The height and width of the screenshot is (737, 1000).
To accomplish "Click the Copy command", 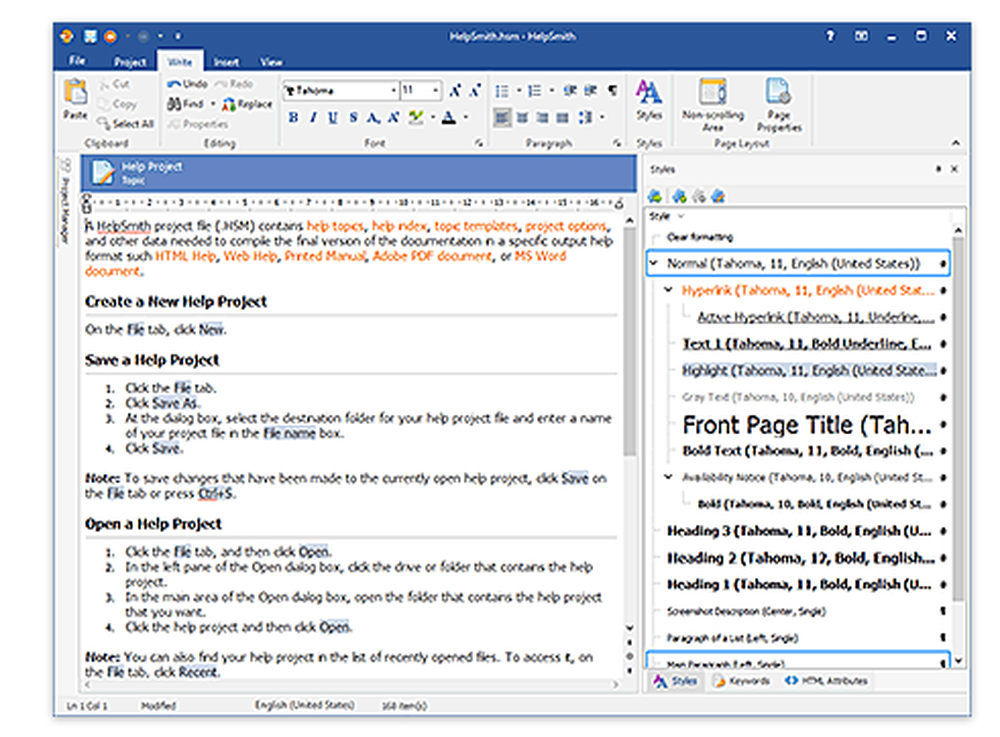I will [x=117, y=104].
